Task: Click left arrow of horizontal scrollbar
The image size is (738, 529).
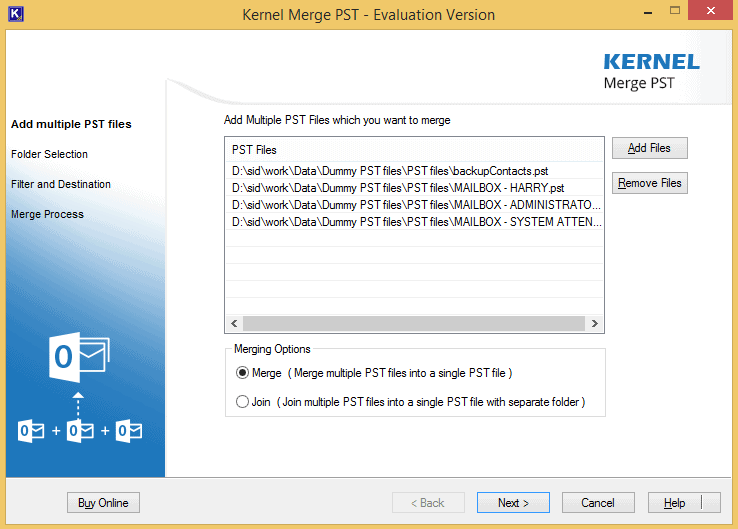Action: coord(234,323)
